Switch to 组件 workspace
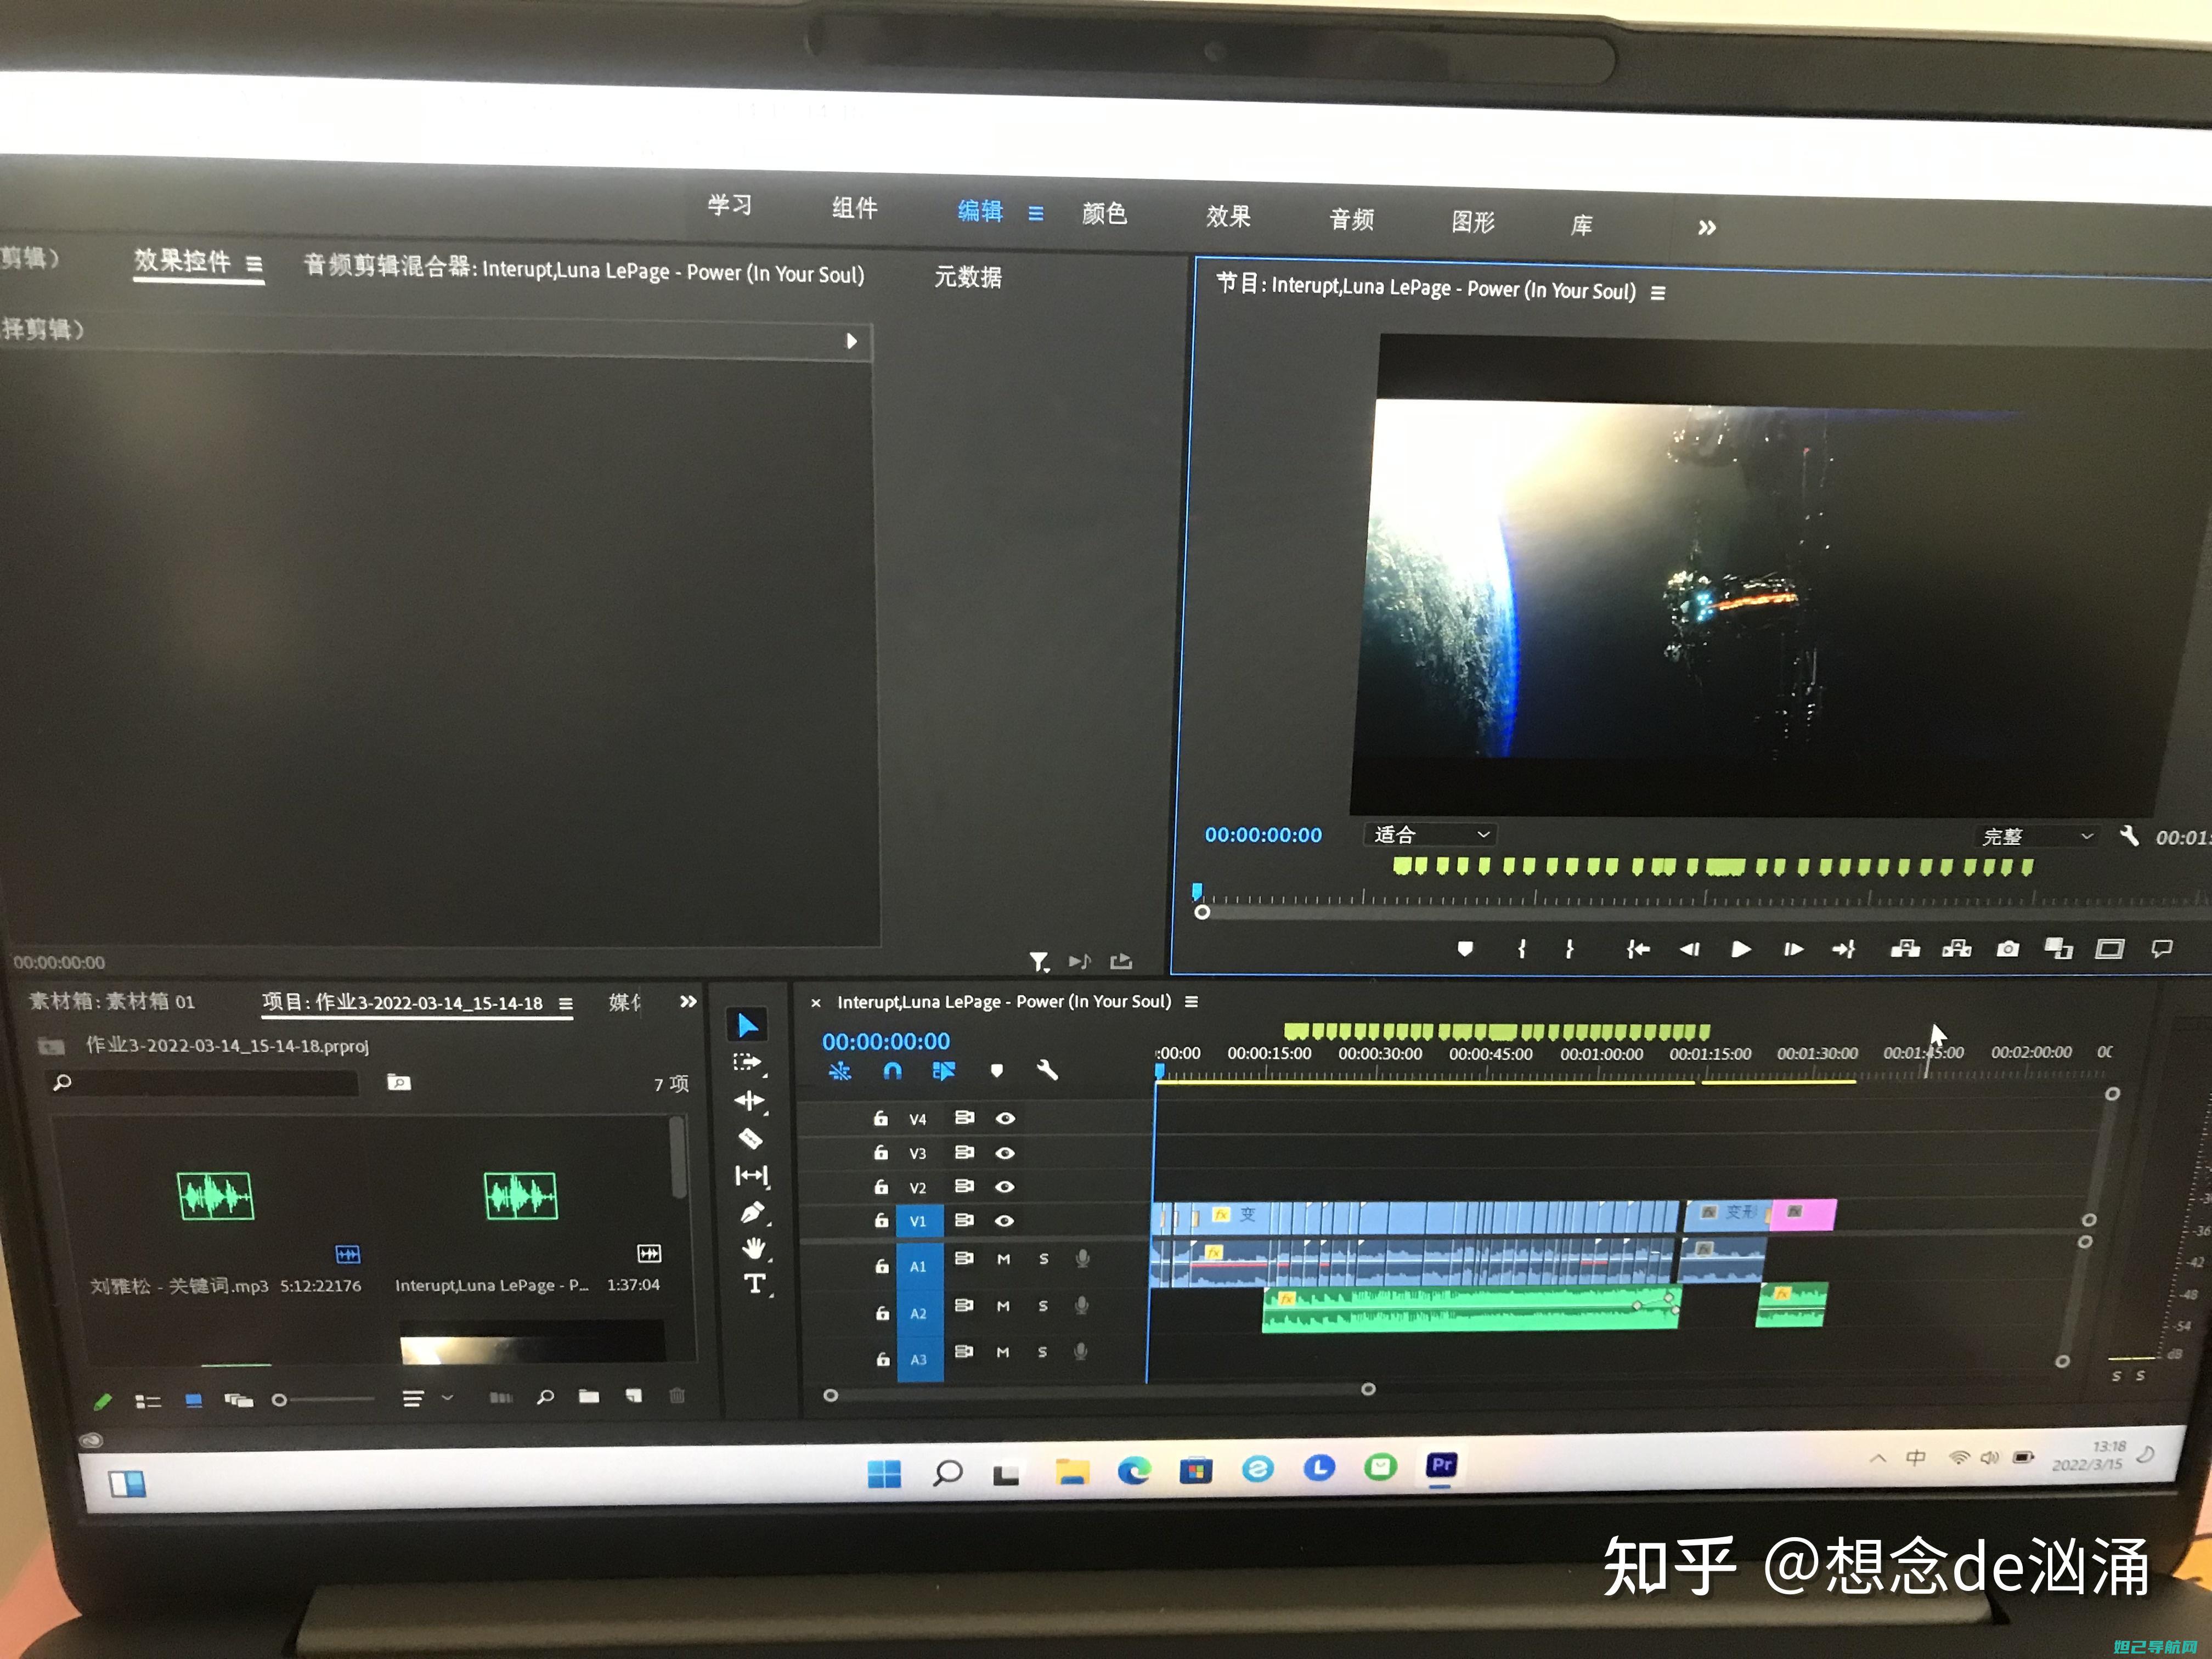 click(x=855, y=208)
